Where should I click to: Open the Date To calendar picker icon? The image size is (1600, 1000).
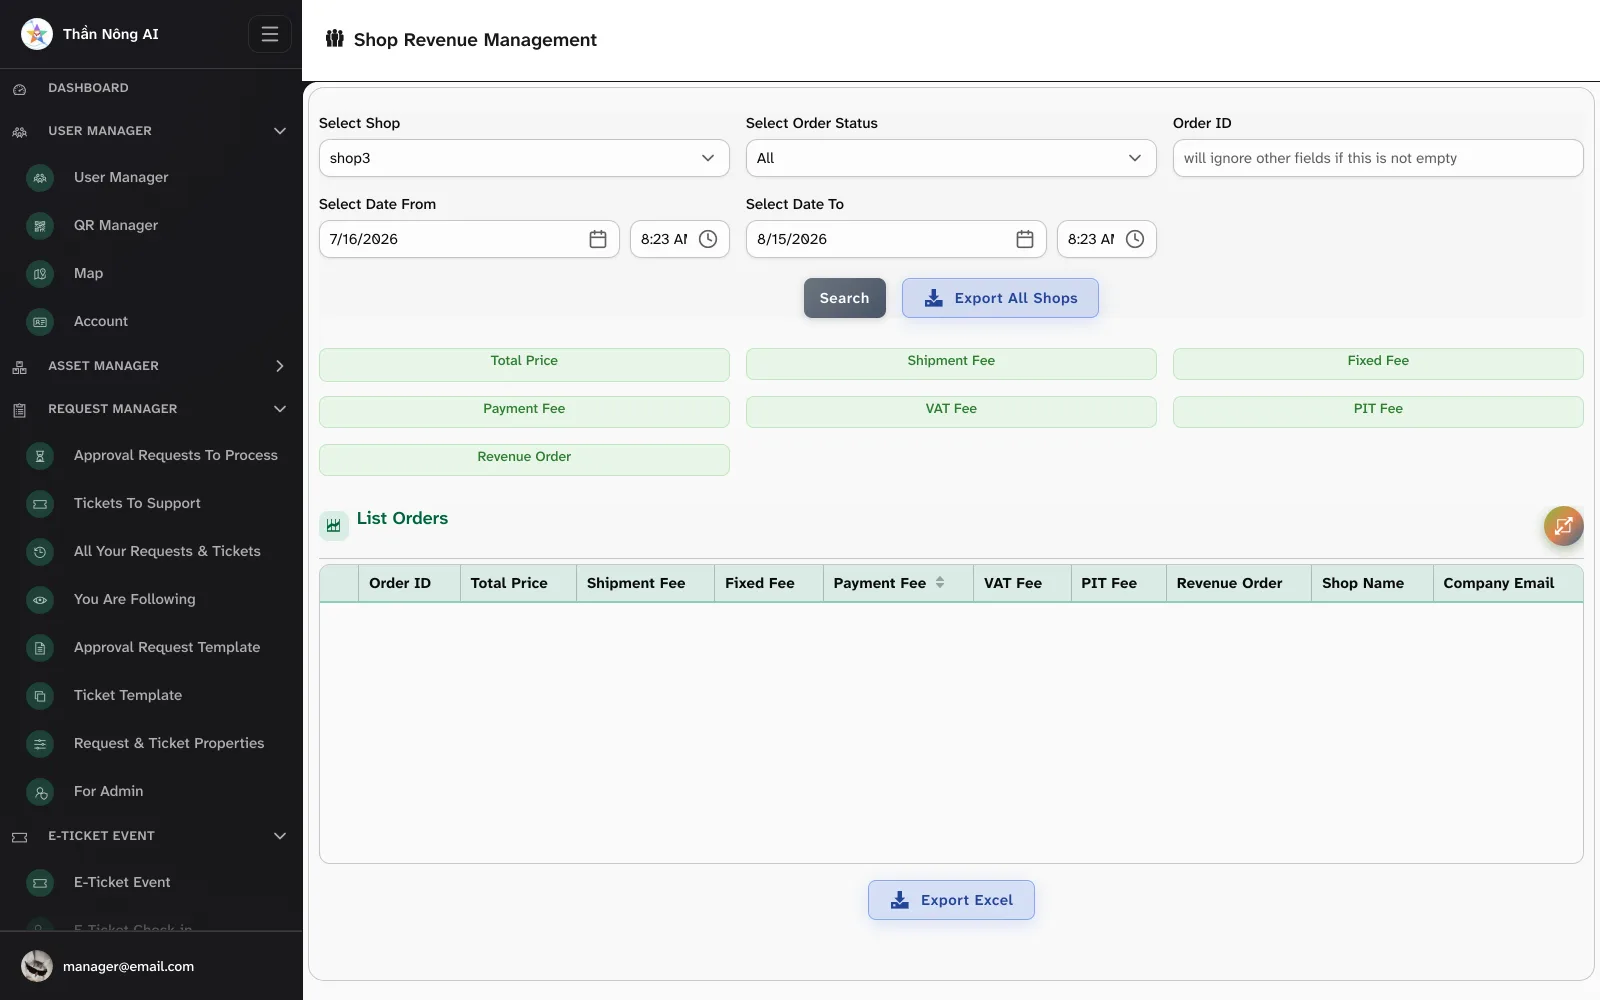click(x=1025, y=239)
